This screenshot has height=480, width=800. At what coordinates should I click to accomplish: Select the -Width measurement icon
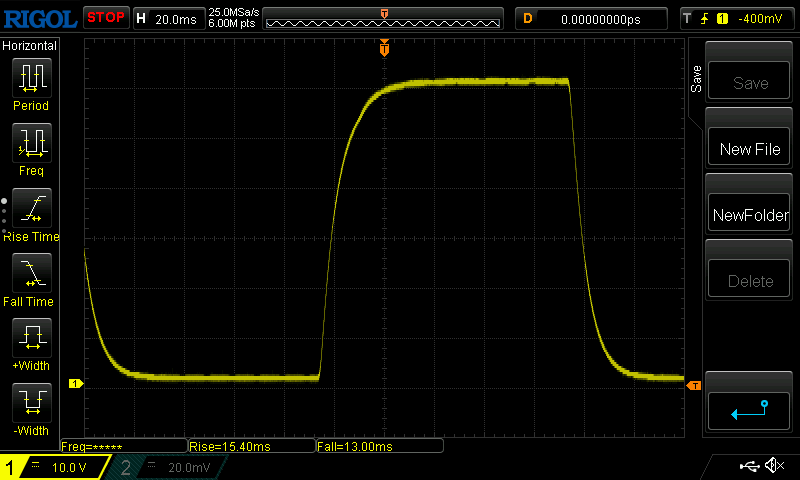[x=32, y=402]
